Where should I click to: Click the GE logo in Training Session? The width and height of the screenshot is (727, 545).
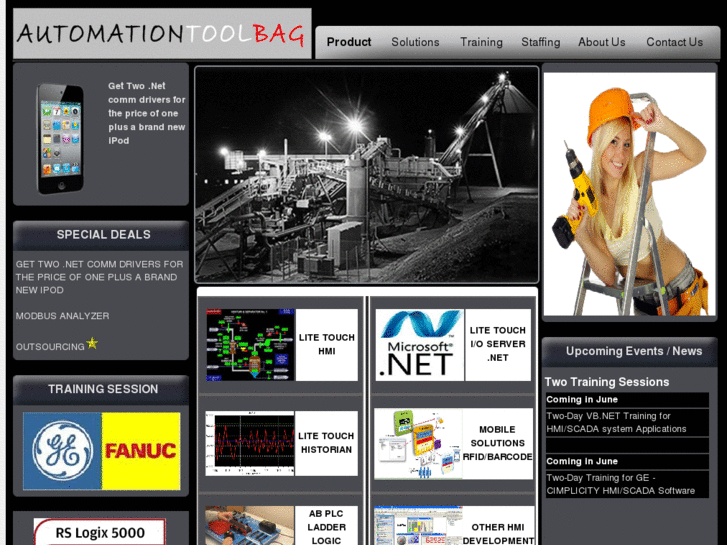[62, 451]
